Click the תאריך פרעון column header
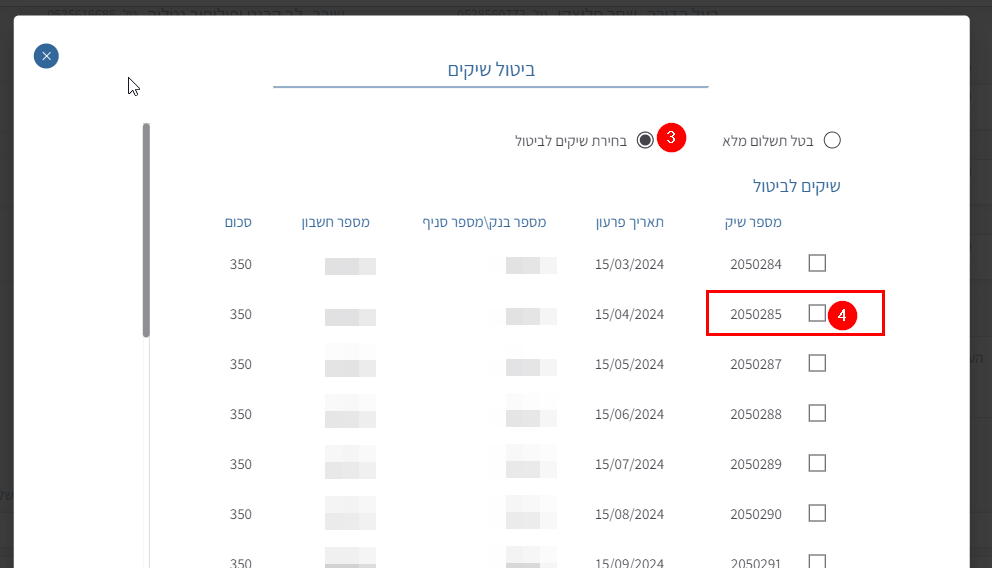 tap(629, 222)
